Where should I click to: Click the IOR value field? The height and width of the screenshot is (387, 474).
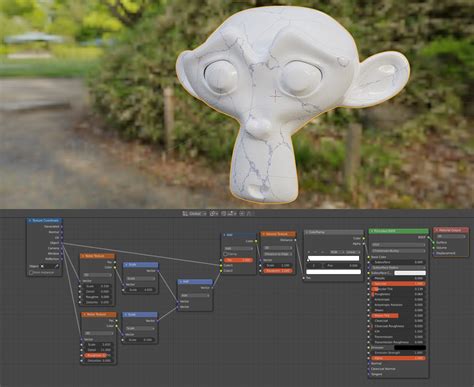[399, 331]
